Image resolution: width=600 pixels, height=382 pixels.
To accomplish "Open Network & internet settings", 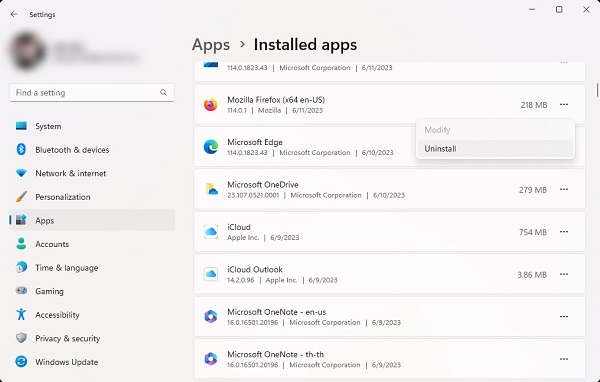I will (92, 173).
